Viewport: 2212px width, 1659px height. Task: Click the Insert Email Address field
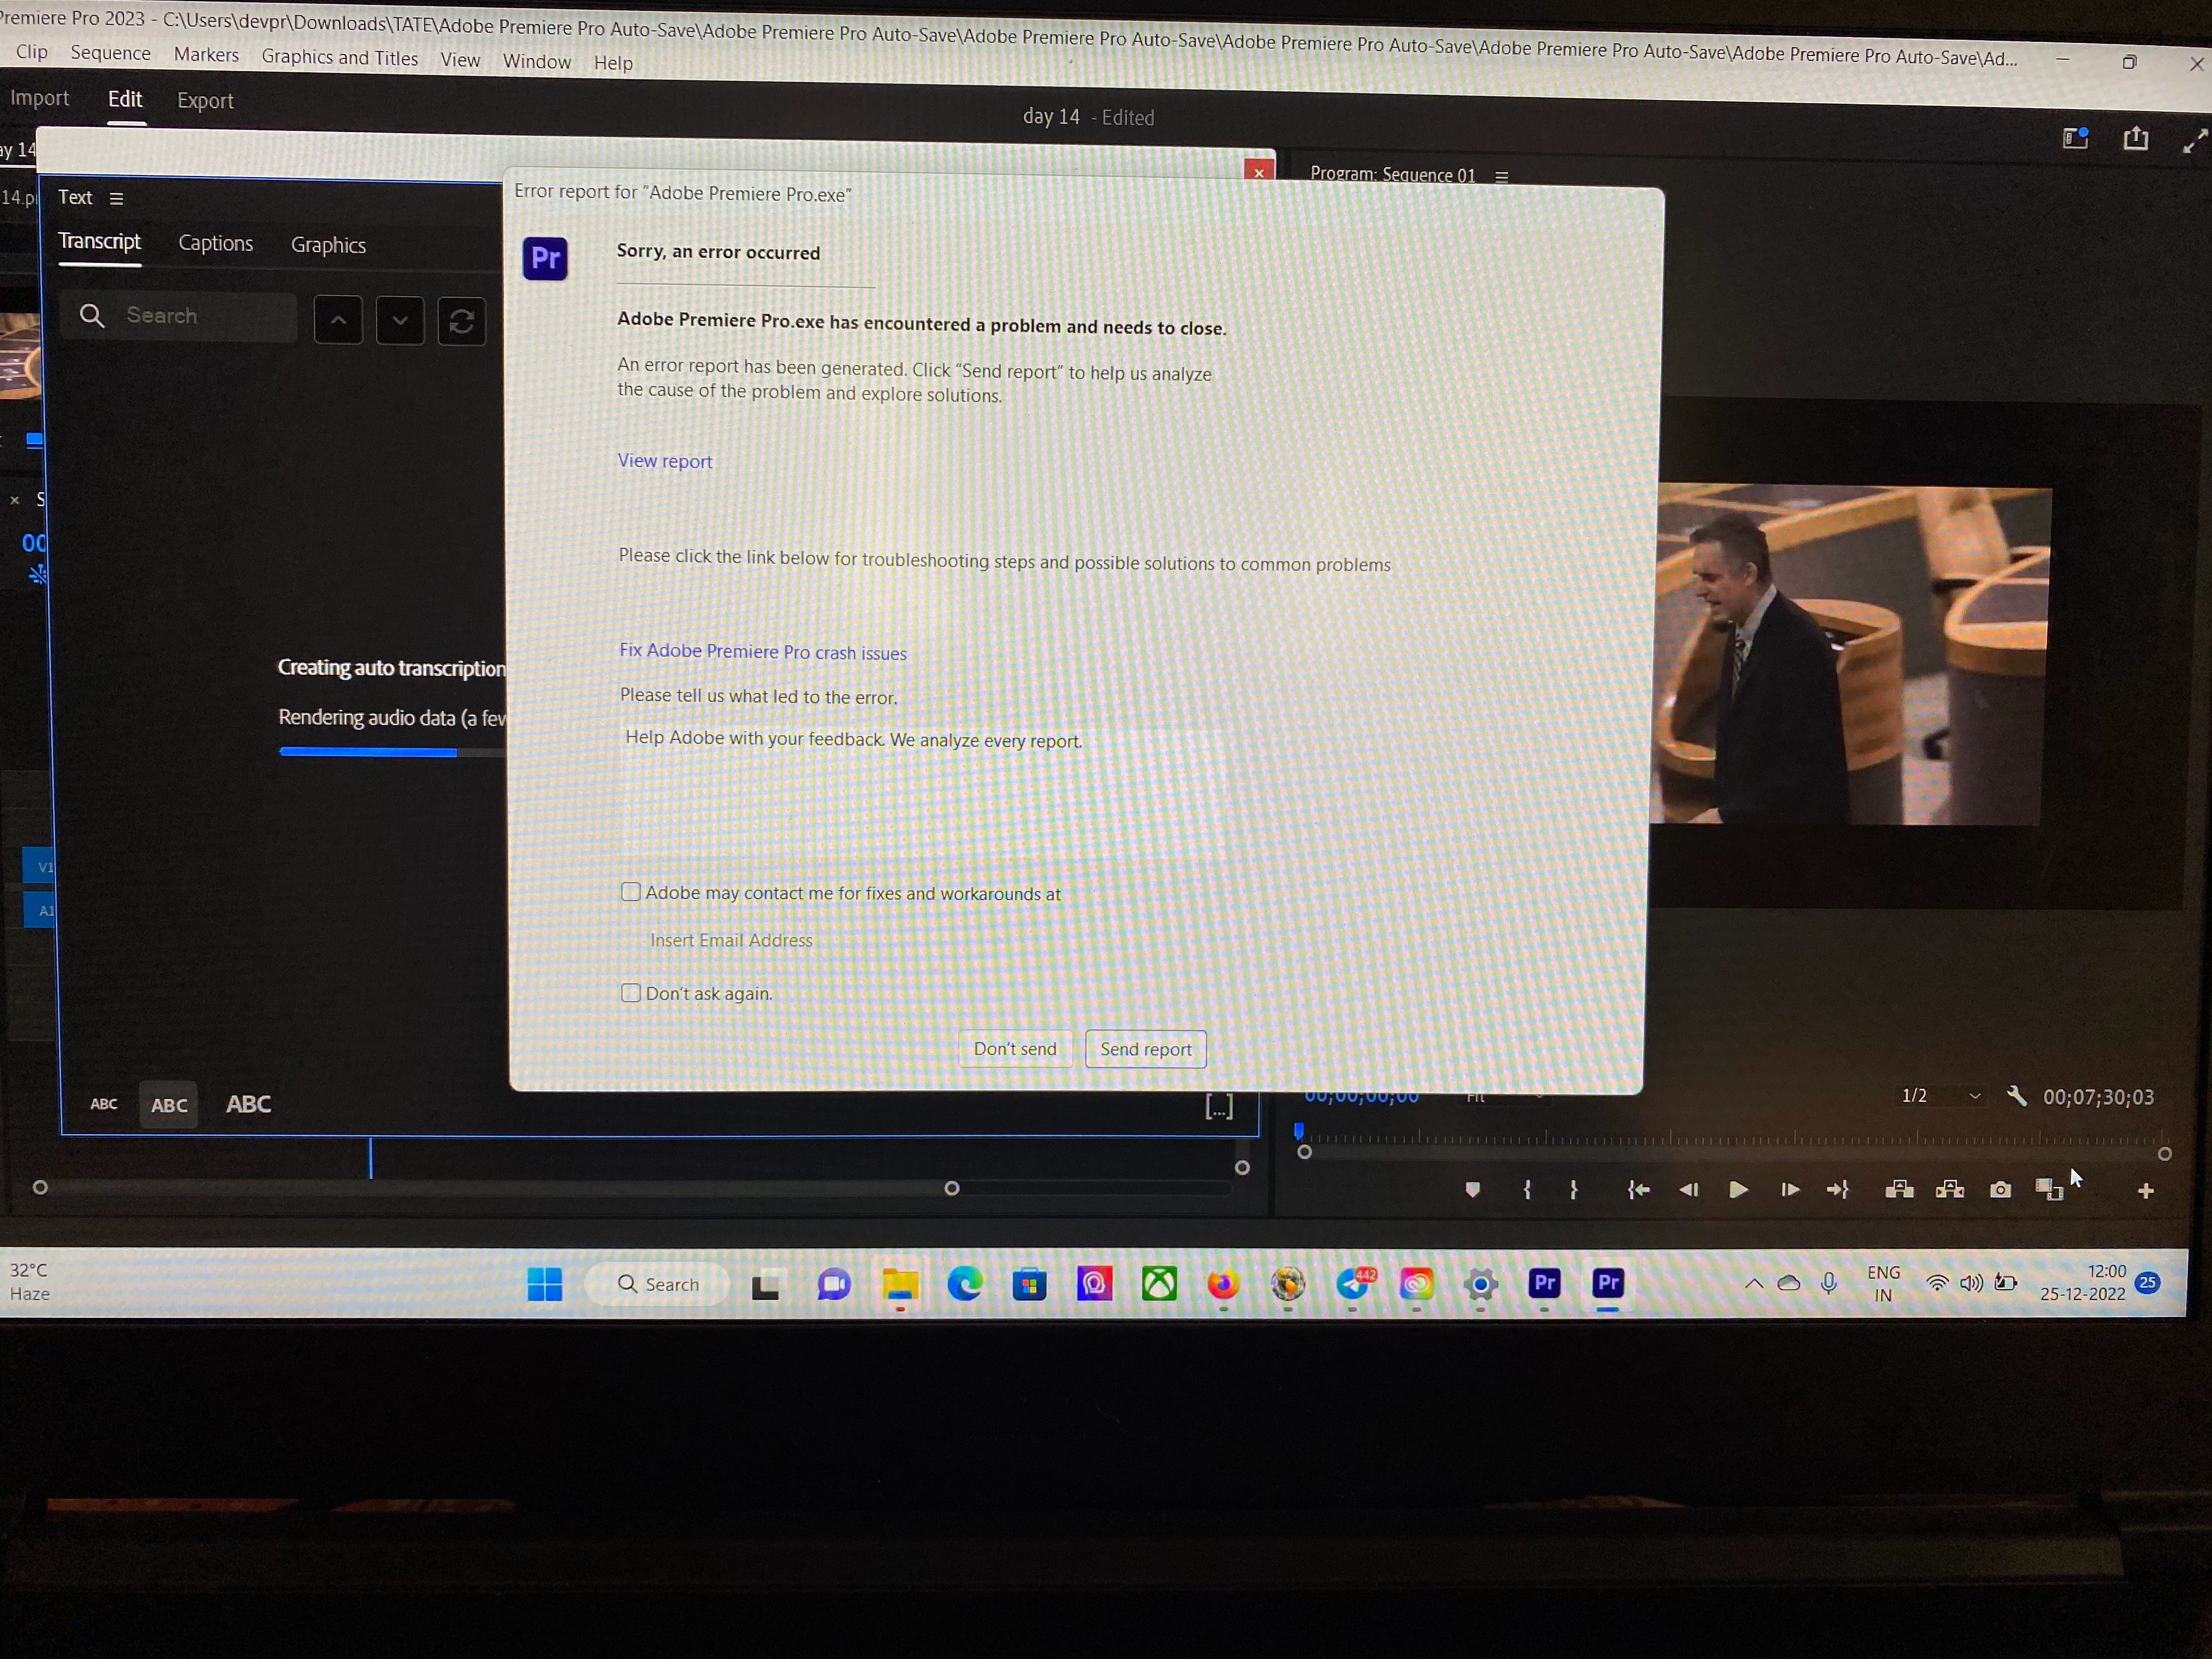pos(731,940)
